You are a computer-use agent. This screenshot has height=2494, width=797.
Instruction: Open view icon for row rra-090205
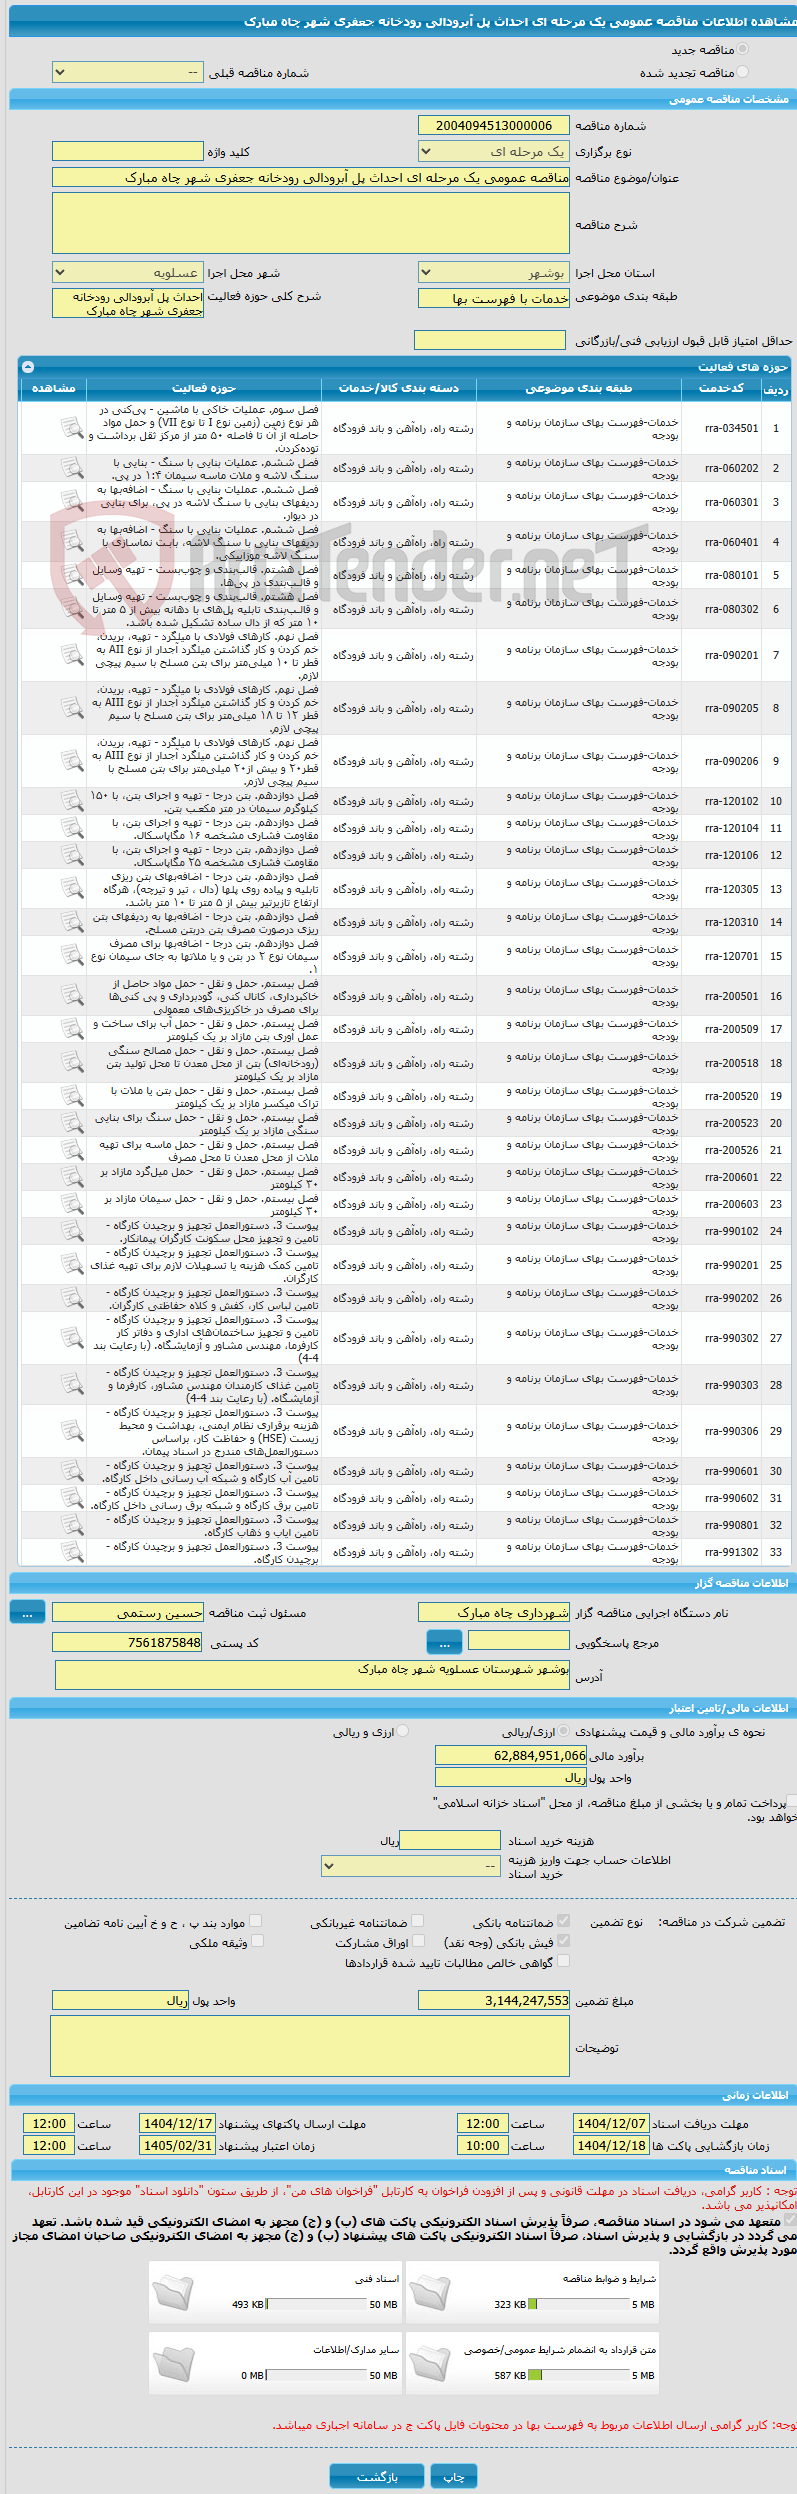(71, 708)
